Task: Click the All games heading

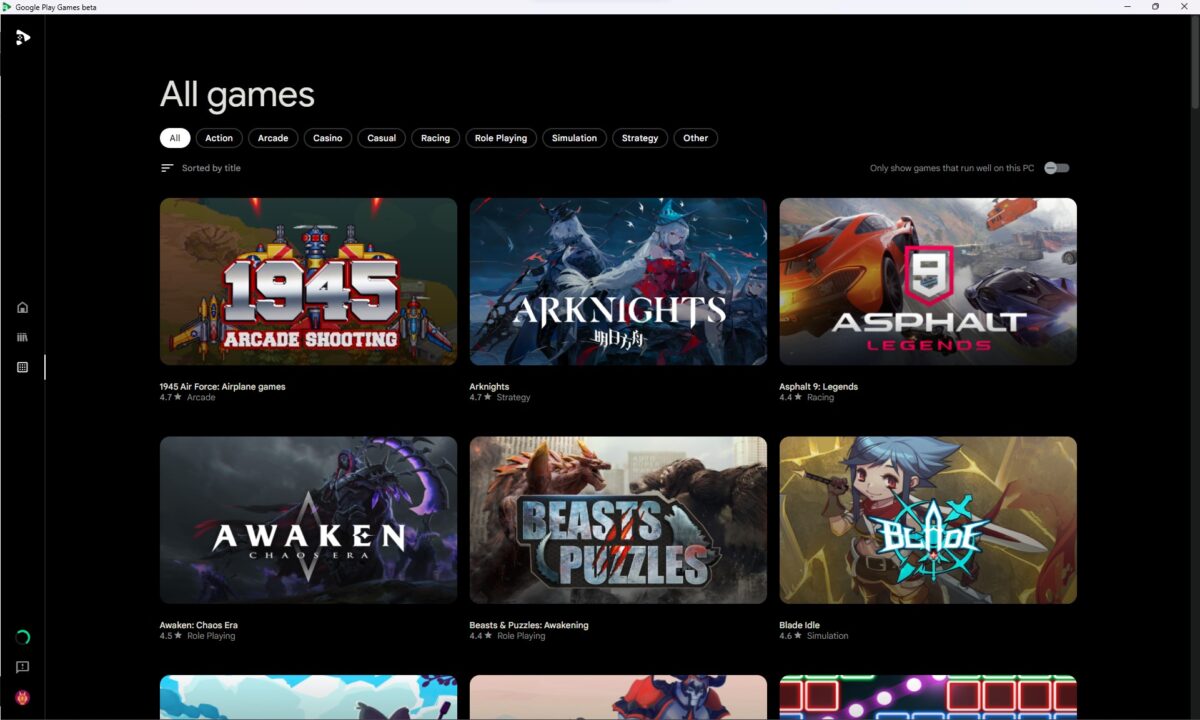Action: [x=237, y=95]
